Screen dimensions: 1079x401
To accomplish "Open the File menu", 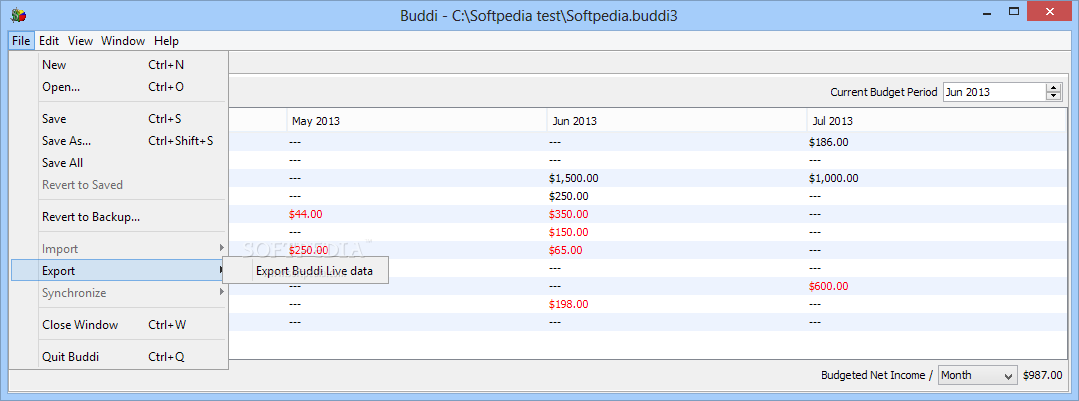I will click(x=21, y=41).
